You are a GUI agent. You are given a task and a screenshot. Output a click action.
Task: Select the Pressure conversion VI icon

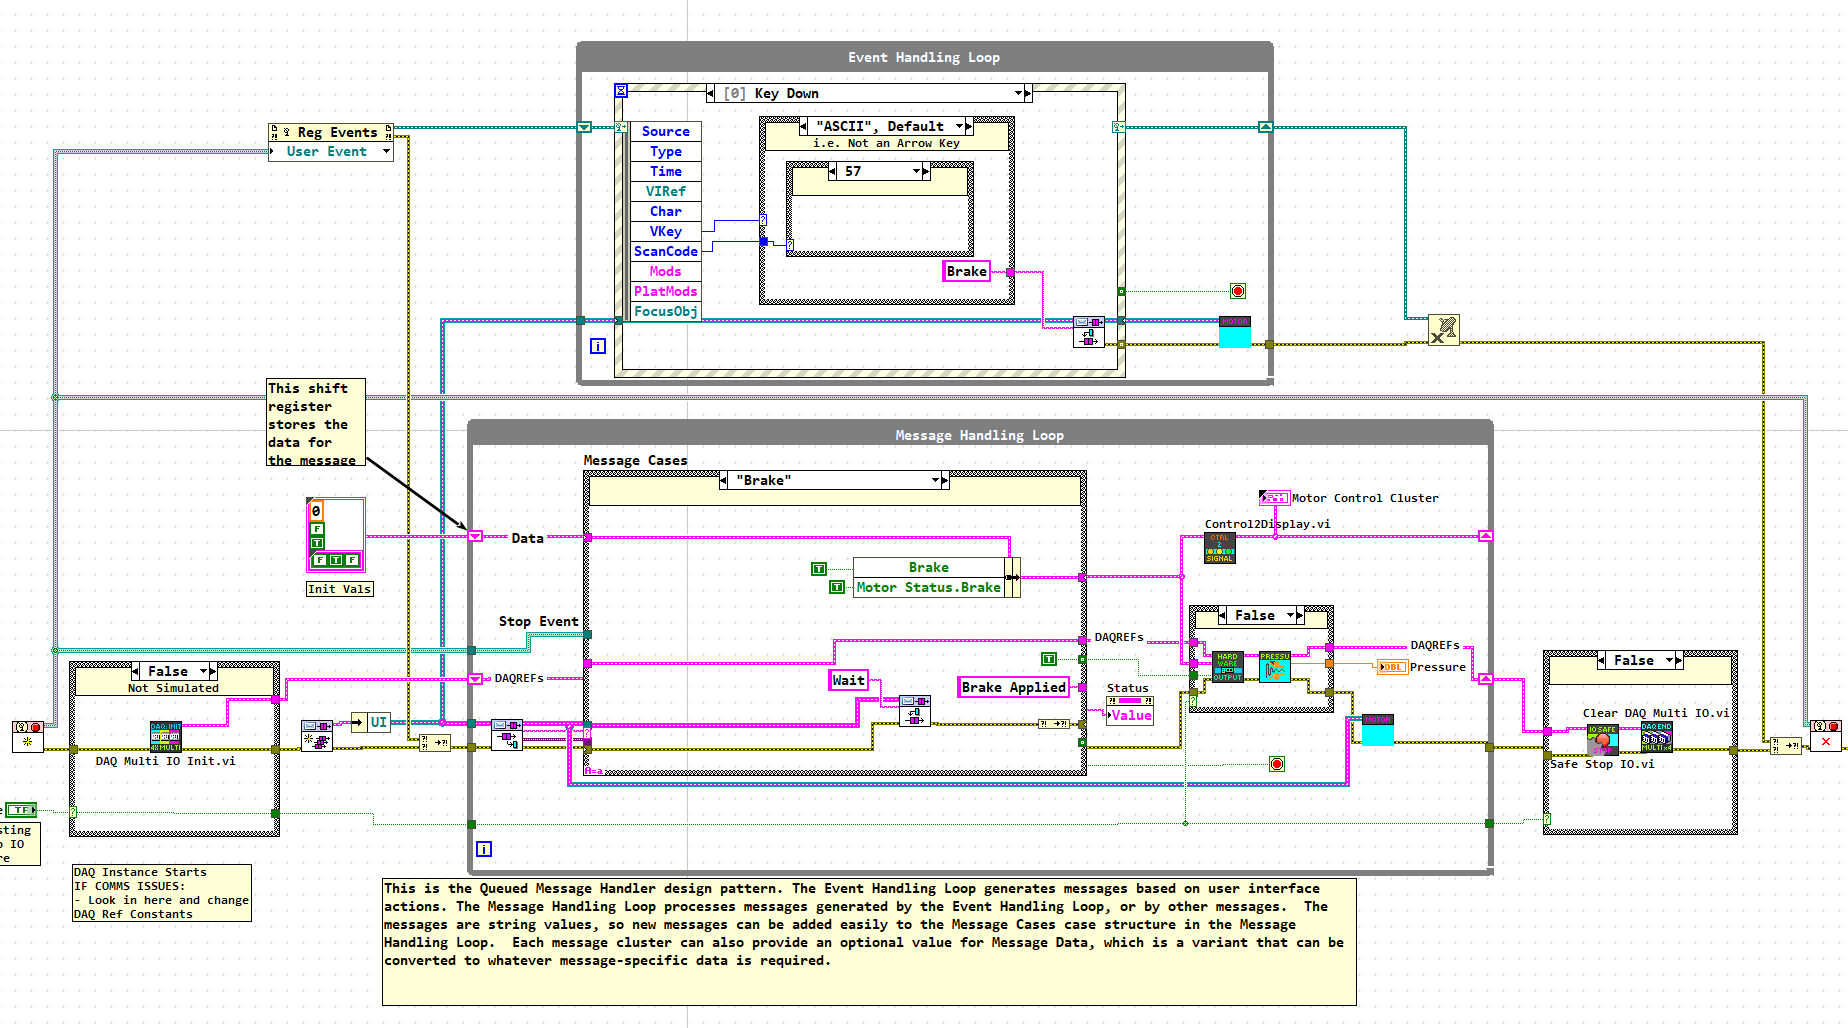(x=1277, y=668)
